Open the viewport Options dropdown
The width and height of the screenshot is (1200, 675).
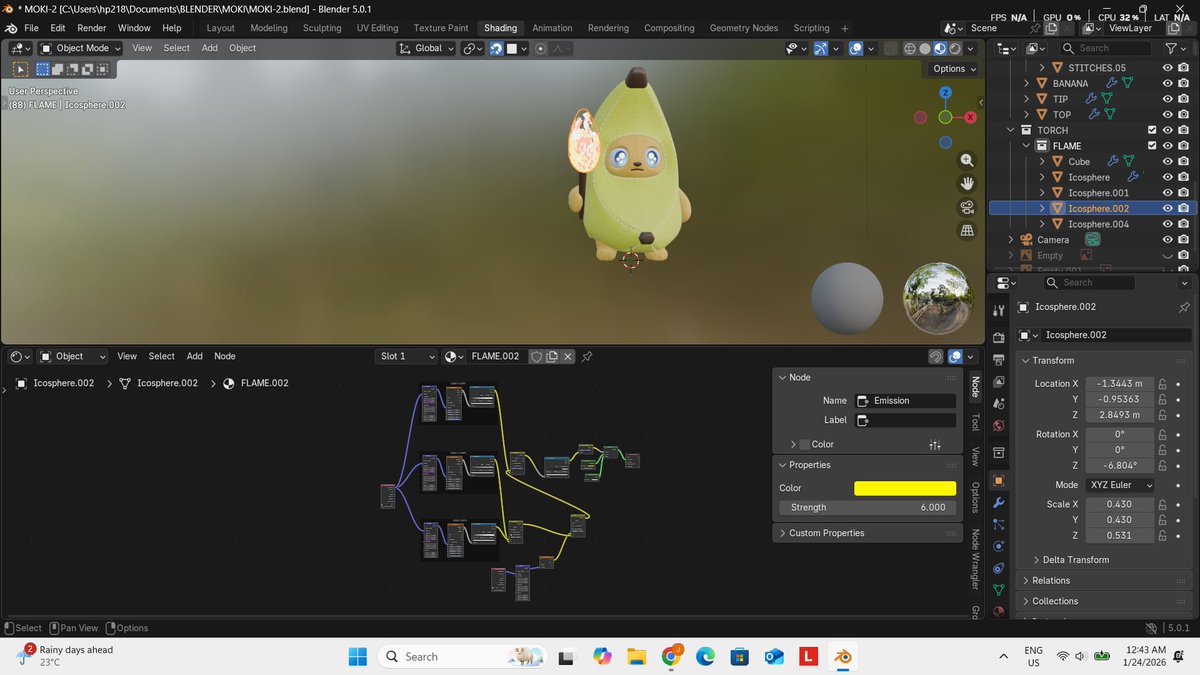(x=955, y=69)
